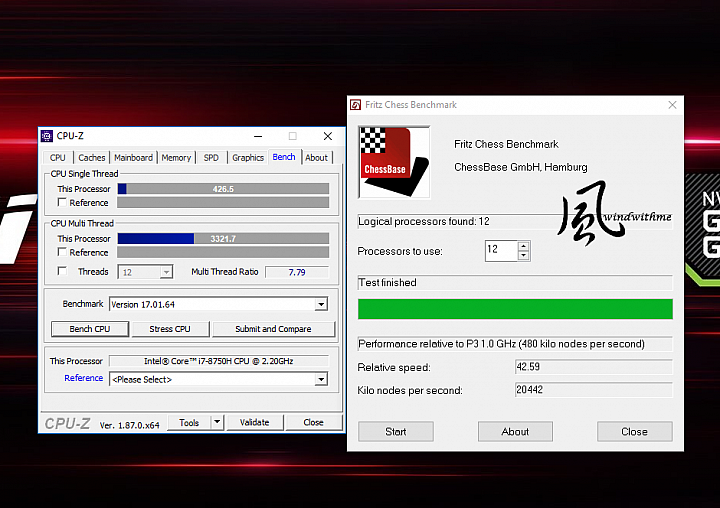Click the Test finished status text
This screenshot has height=508, width=720.
tap(387, 282)
